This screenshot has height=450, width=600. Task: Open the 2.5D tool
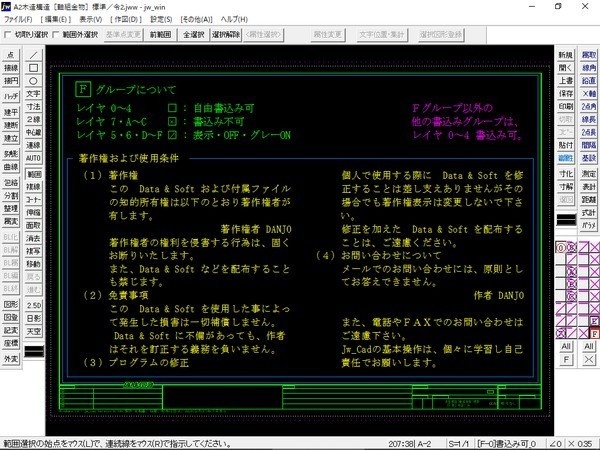[x=33, y=305]
